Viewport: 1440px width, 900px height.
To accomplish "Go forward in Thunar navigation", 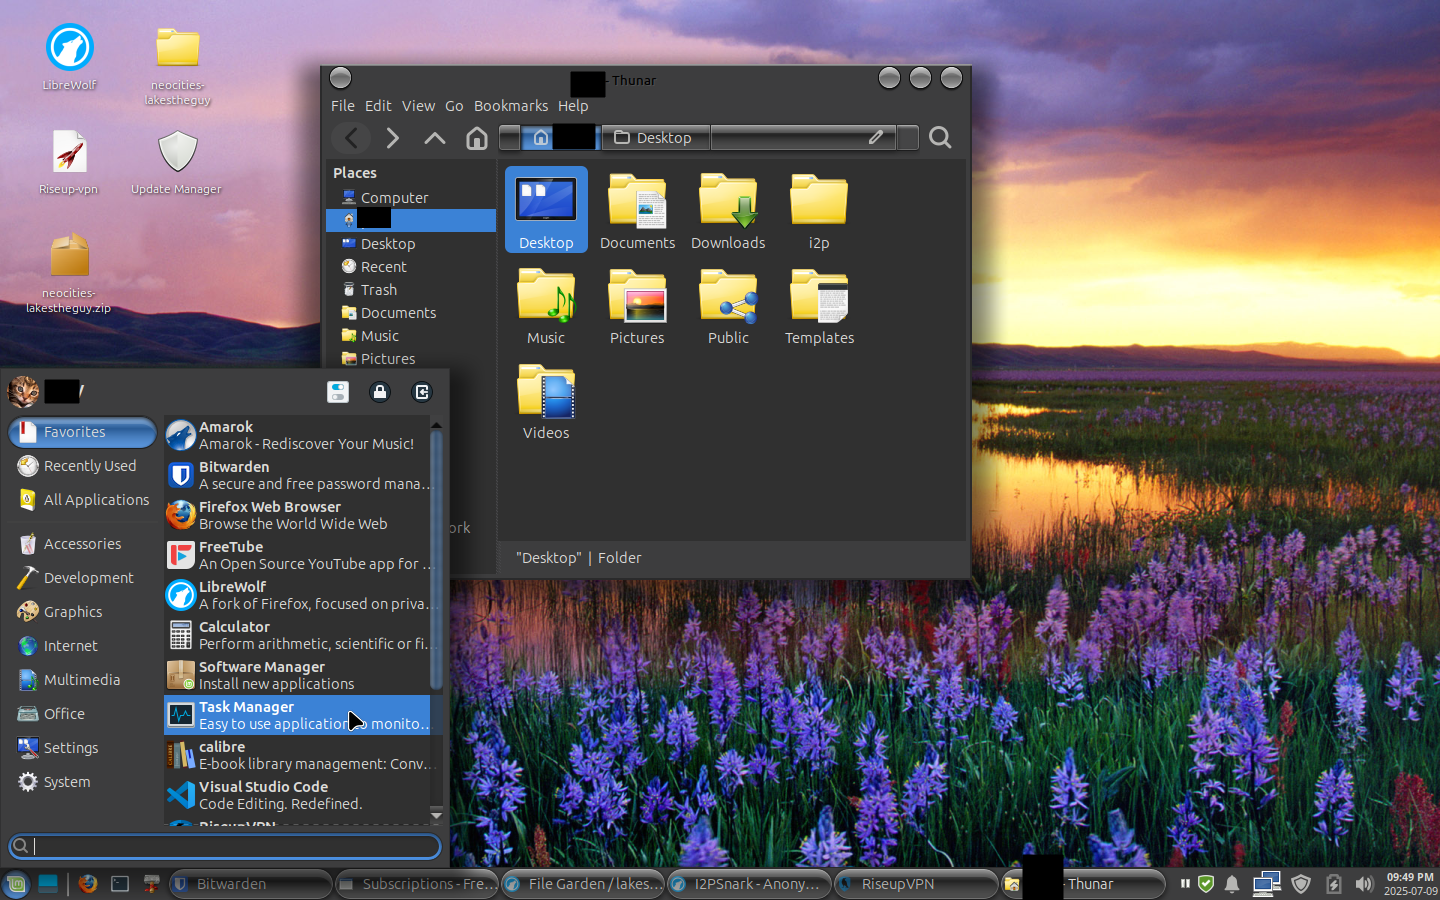I will tap(392, 138).
